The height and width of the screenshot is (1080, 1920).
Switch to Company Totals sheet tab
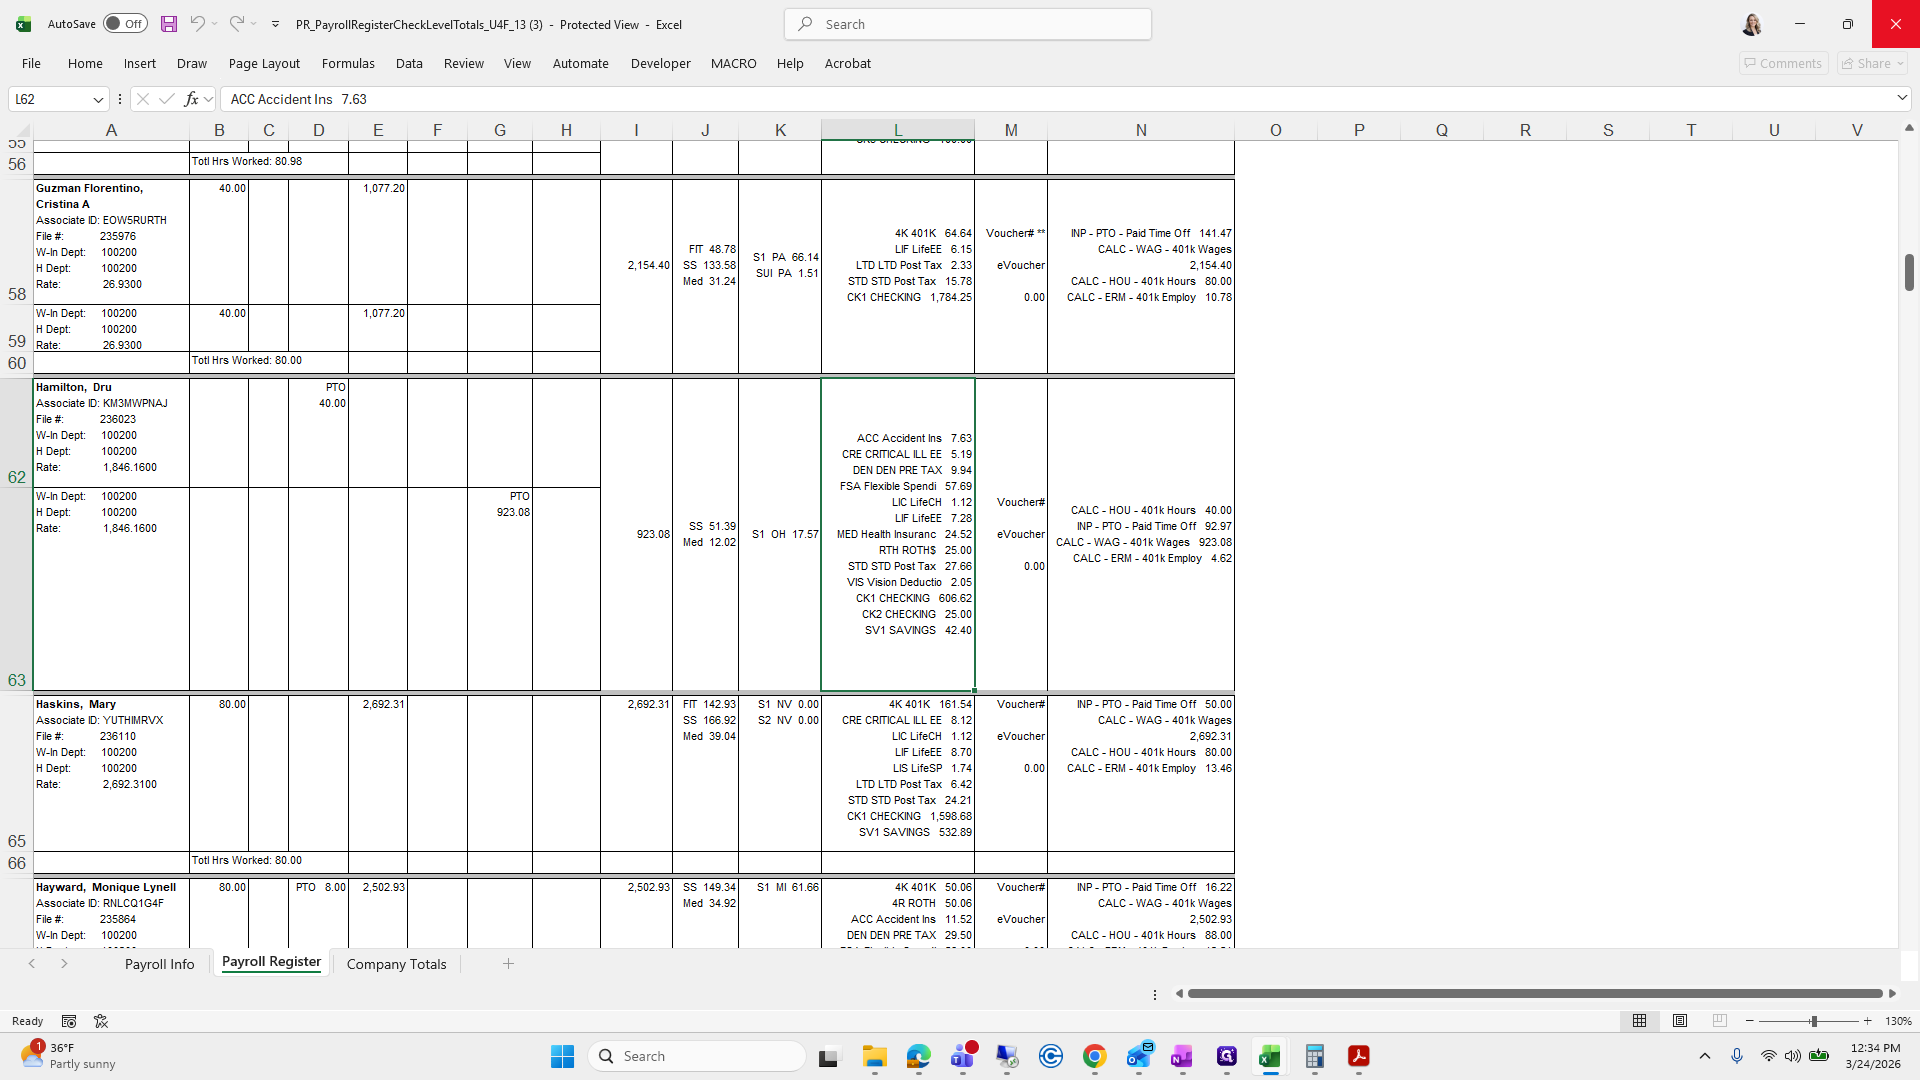click(396, 964)
